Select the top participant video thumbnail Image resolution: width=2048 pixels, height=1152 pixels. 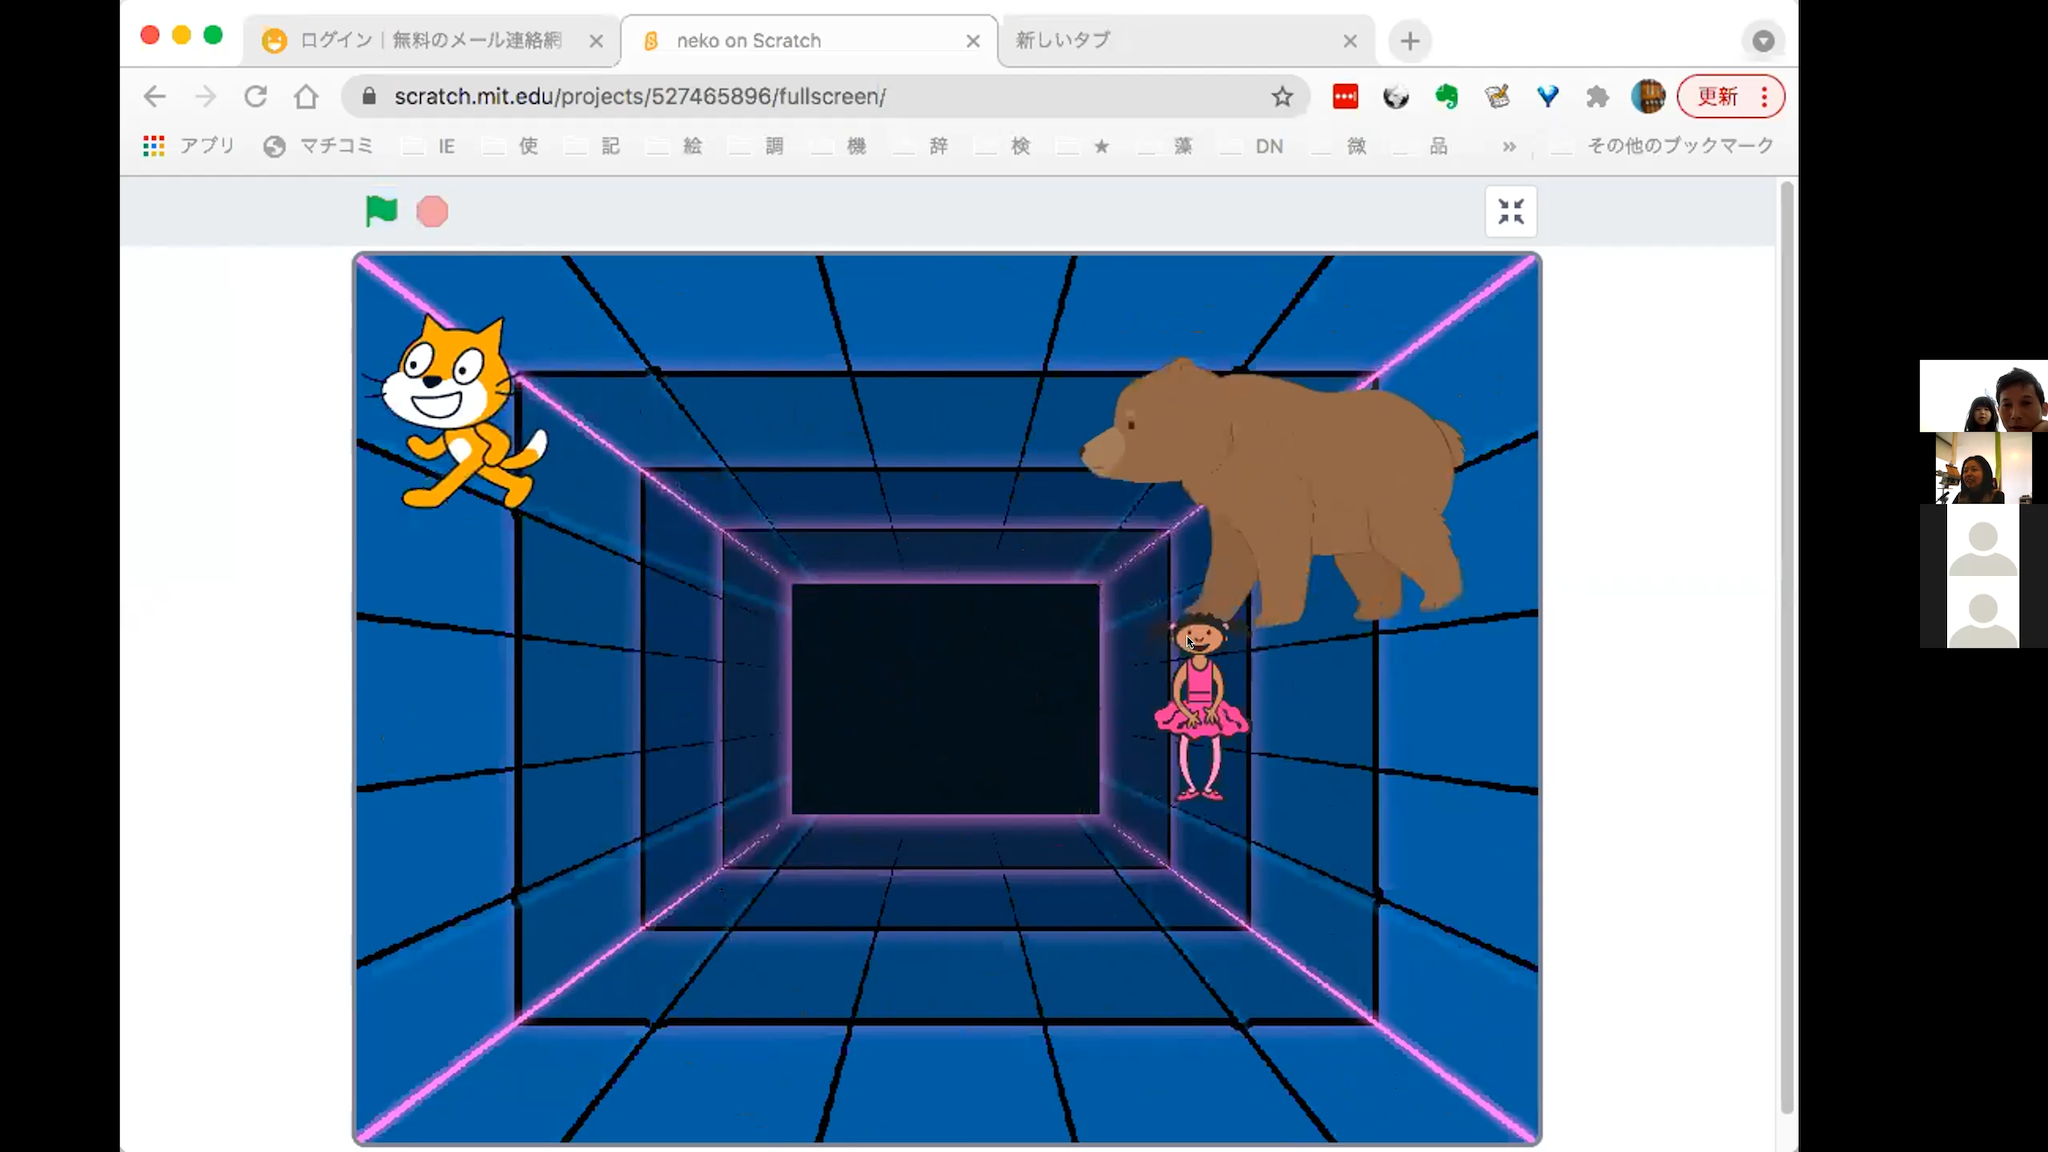point(1983,396)
